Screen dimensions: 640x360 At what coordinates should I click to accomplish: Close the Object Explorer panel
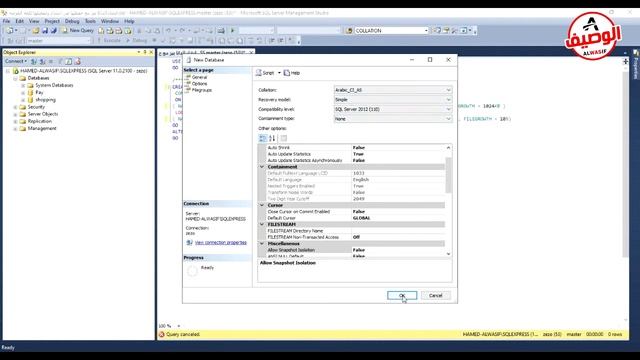pos(151,52)
